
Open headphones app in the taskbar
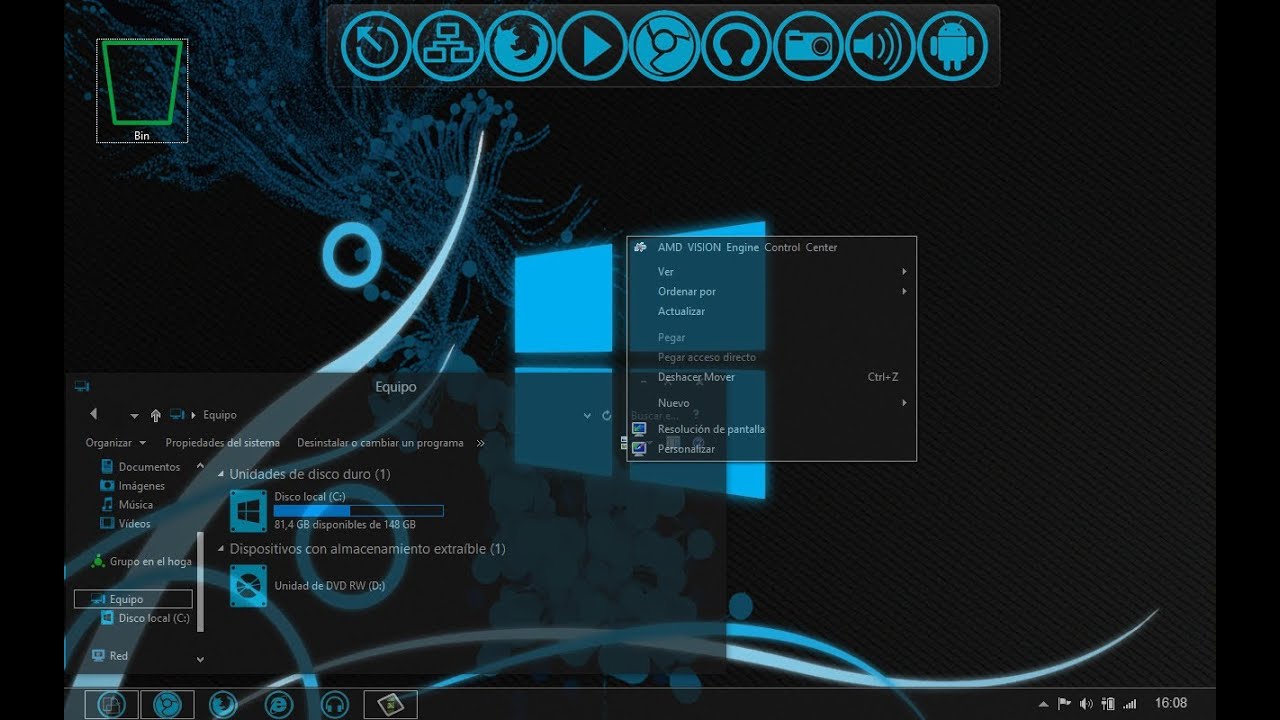click(x=335, y=704)
